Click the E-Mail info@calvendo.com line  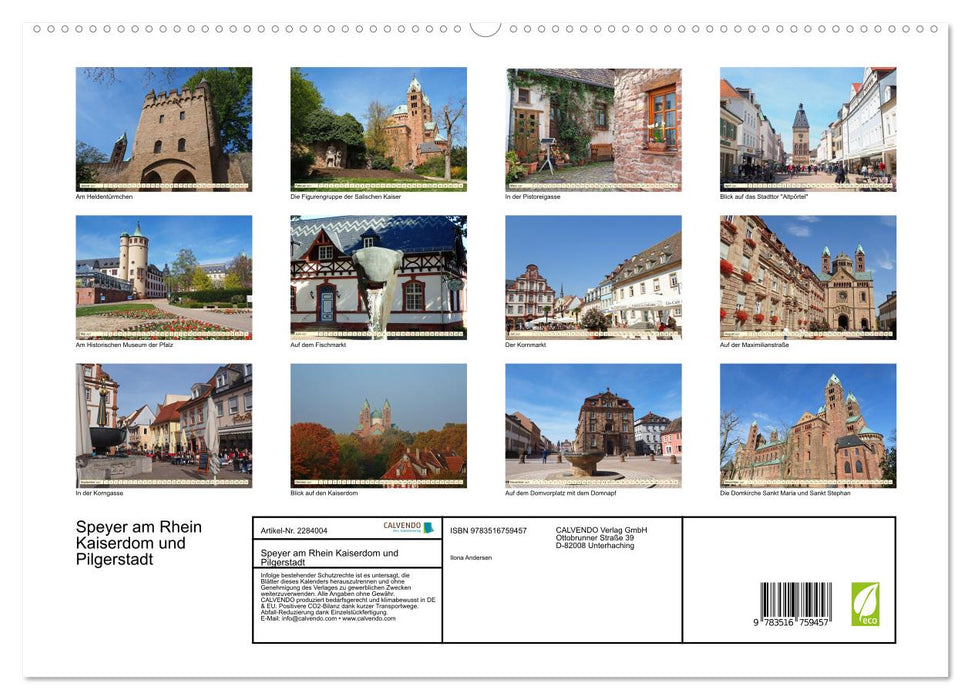click(328, 618)
